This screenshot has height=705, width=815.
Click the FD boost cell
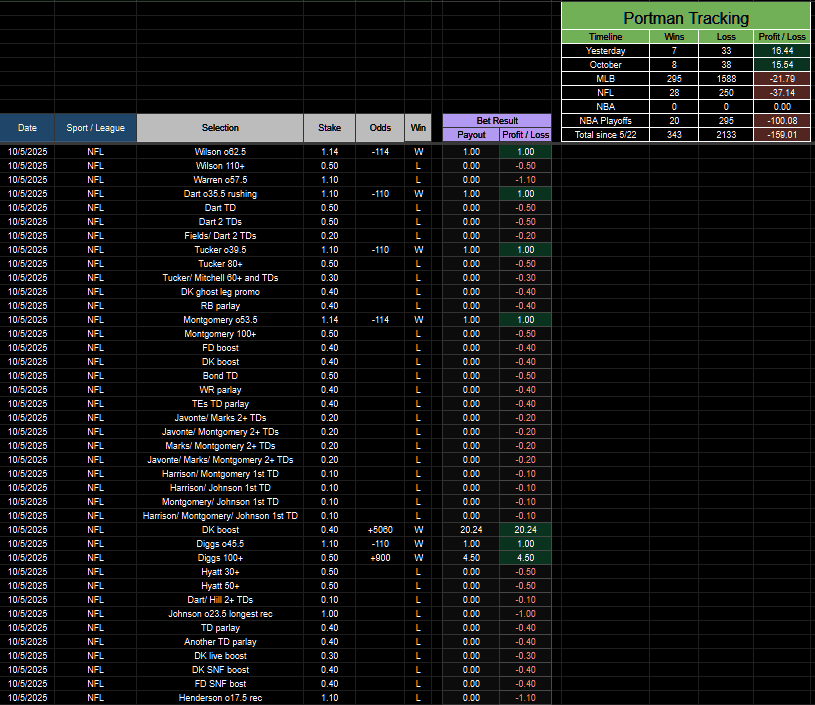click(x=220, y=348)
